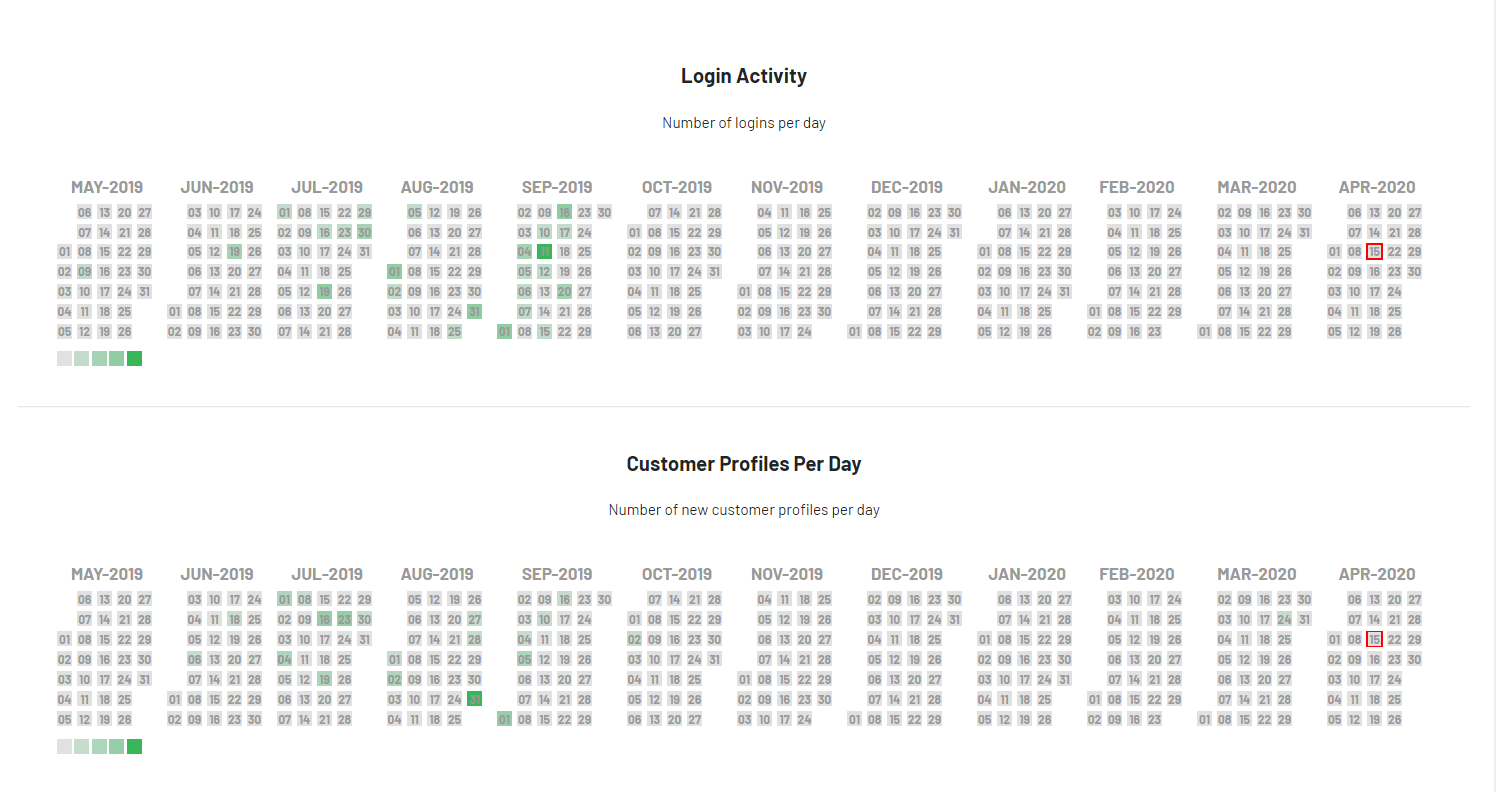Click Mar 24, 2020 in Customer Profiles
This screenshot has width=1496, height=792.
click(1284, 619)
